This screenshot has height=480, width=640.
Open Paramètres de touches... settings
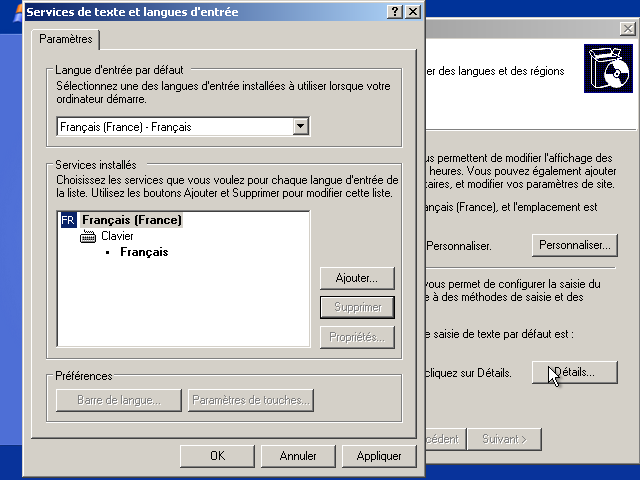[251, 401]
